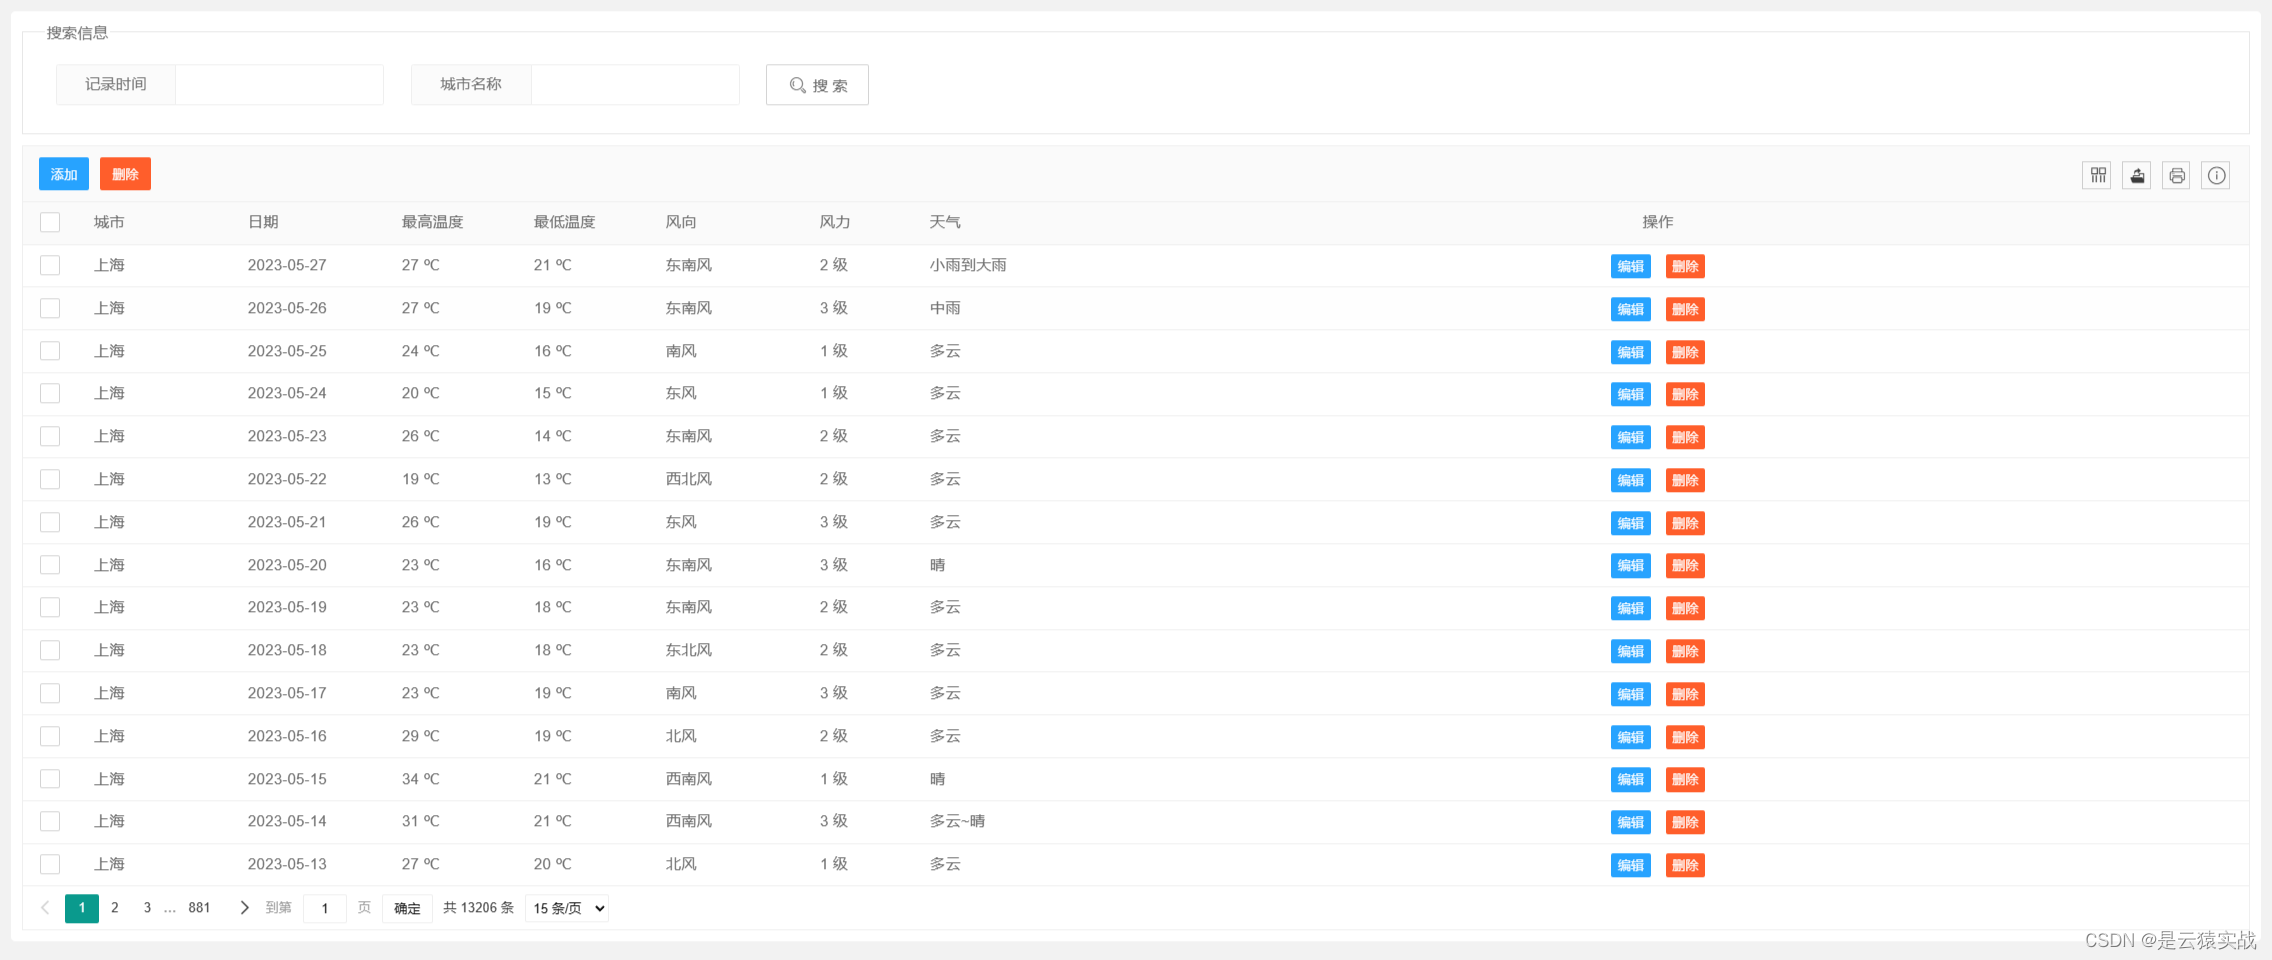The height and width of the screenshot is (960, 2272).
Task: Click the 最低温度 column header
Action: pyautogui.click(x=564, y=222)
